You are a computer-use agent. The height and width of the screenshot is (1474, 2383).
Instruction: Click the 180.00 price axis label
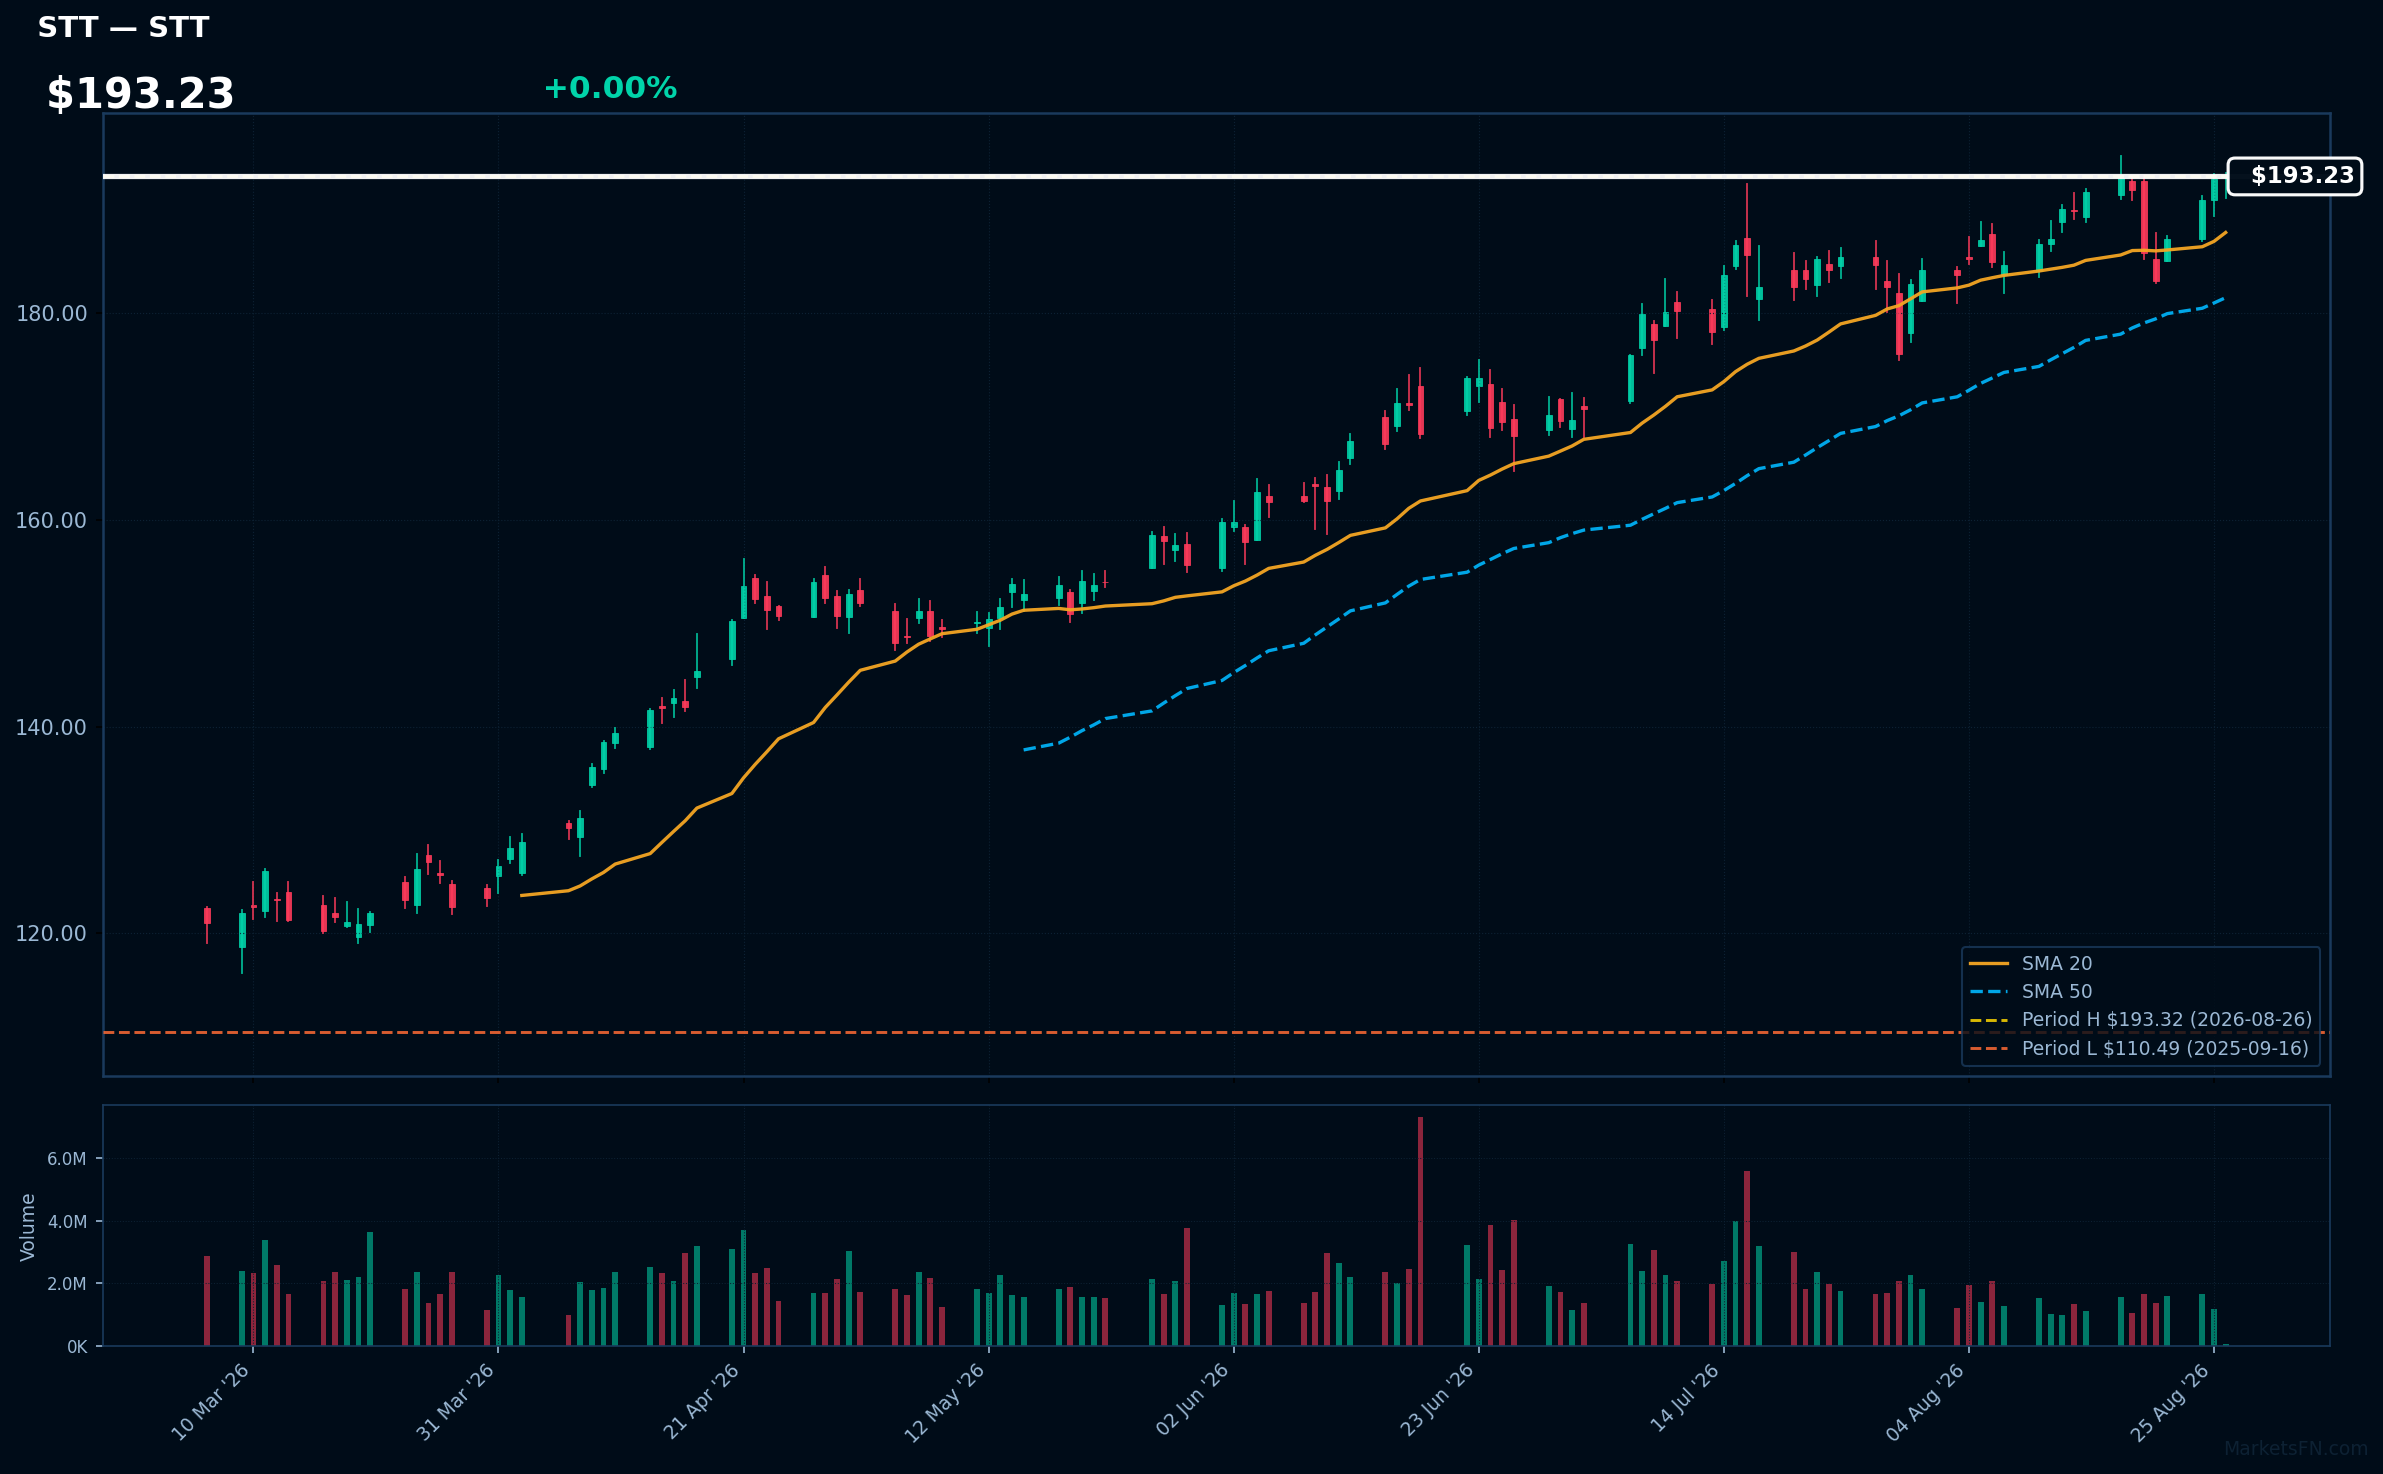51,314
